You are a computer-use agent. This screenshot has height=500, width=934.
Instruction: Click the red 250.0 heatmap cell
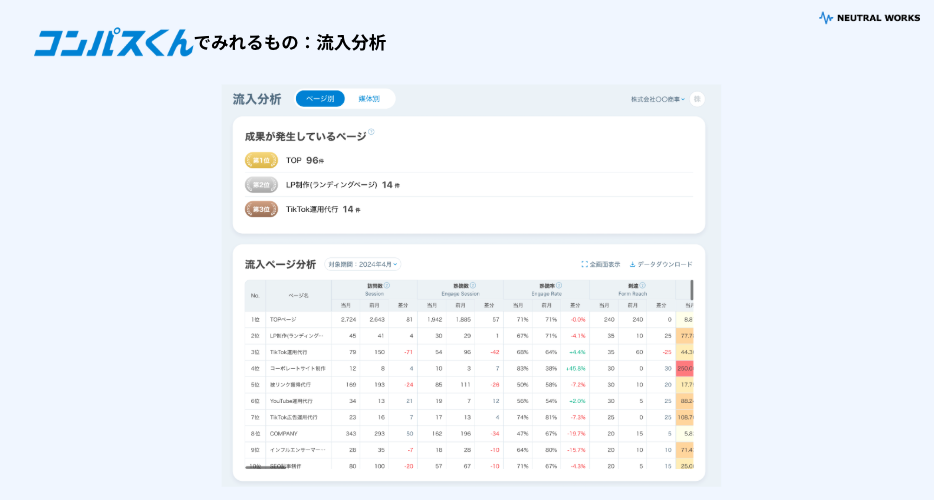[687, 368]
